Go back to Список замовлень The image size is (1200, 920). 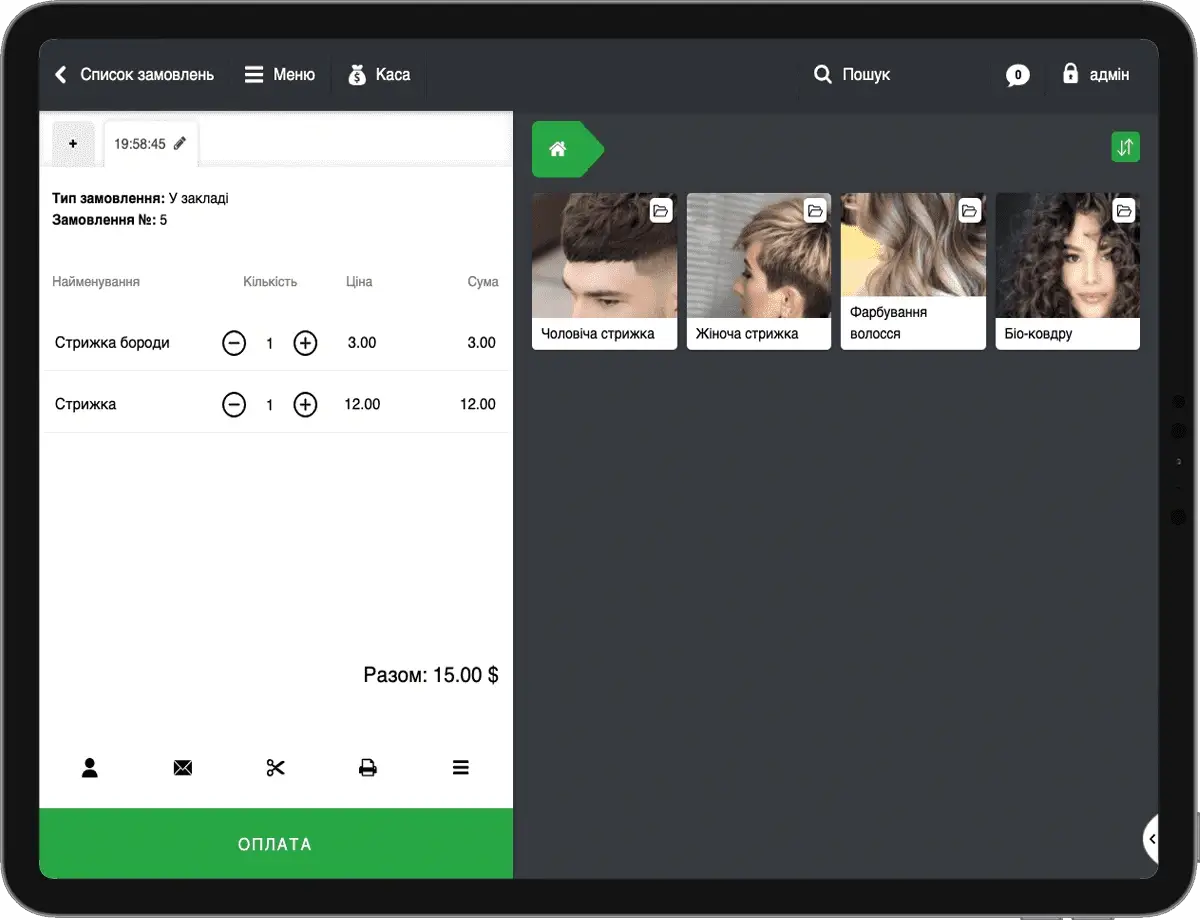[134, 75]
